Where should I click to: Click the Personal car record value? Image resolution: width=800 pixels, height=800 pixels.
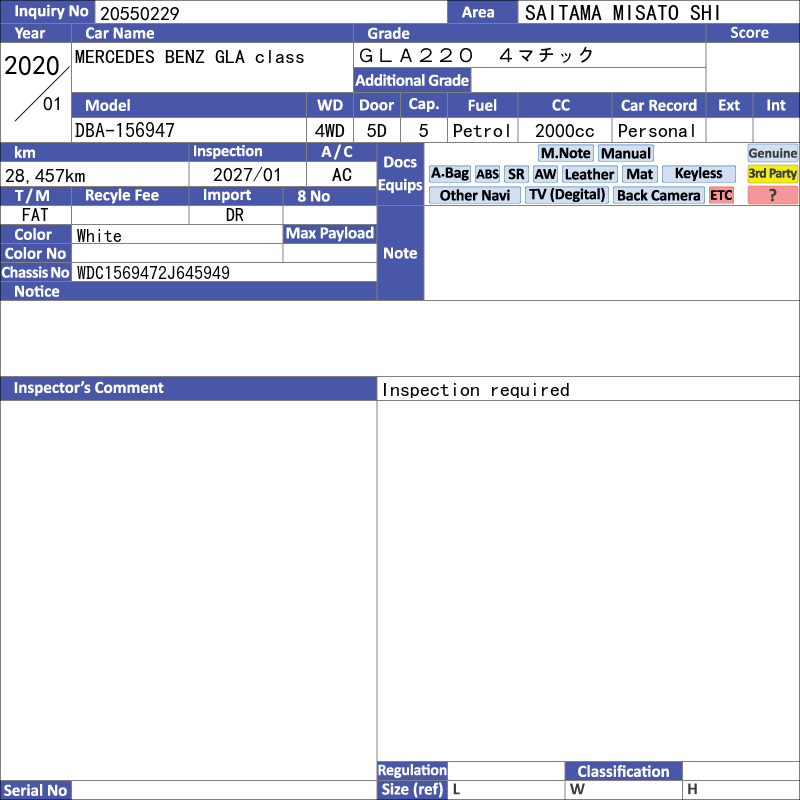click(657, 131)
